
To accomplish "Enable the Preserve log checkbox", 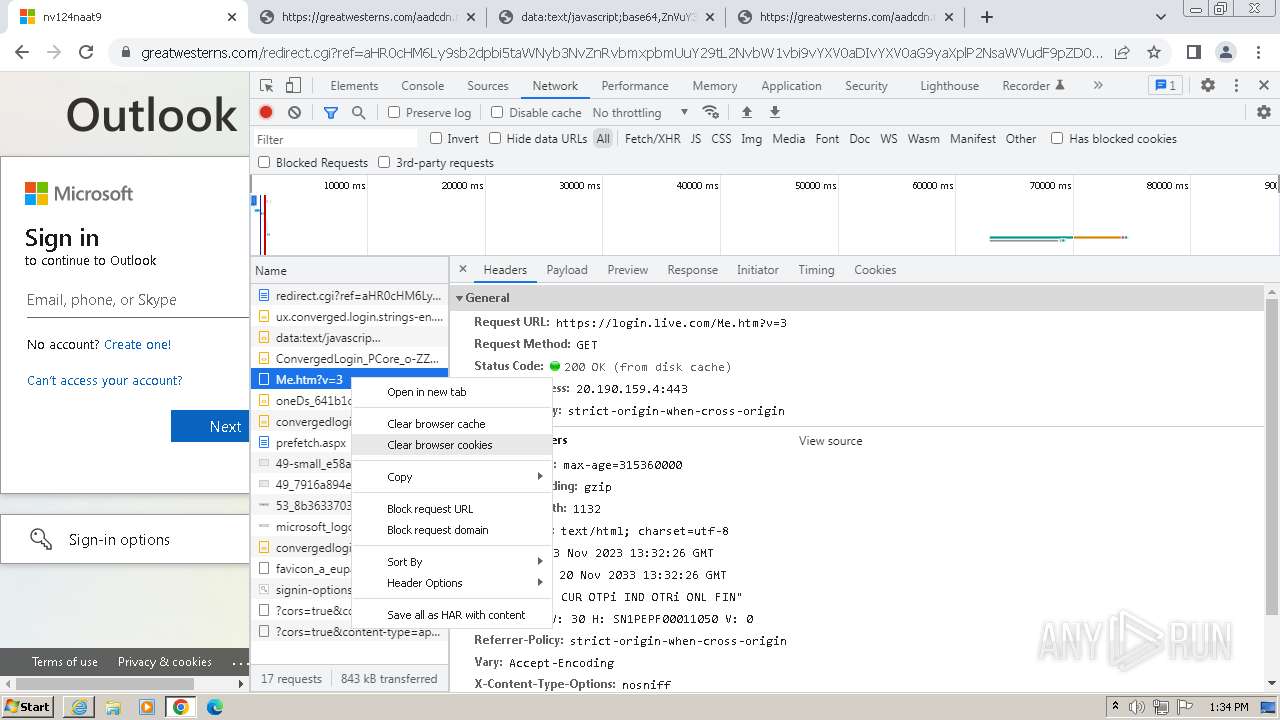I will pos(394,113).
